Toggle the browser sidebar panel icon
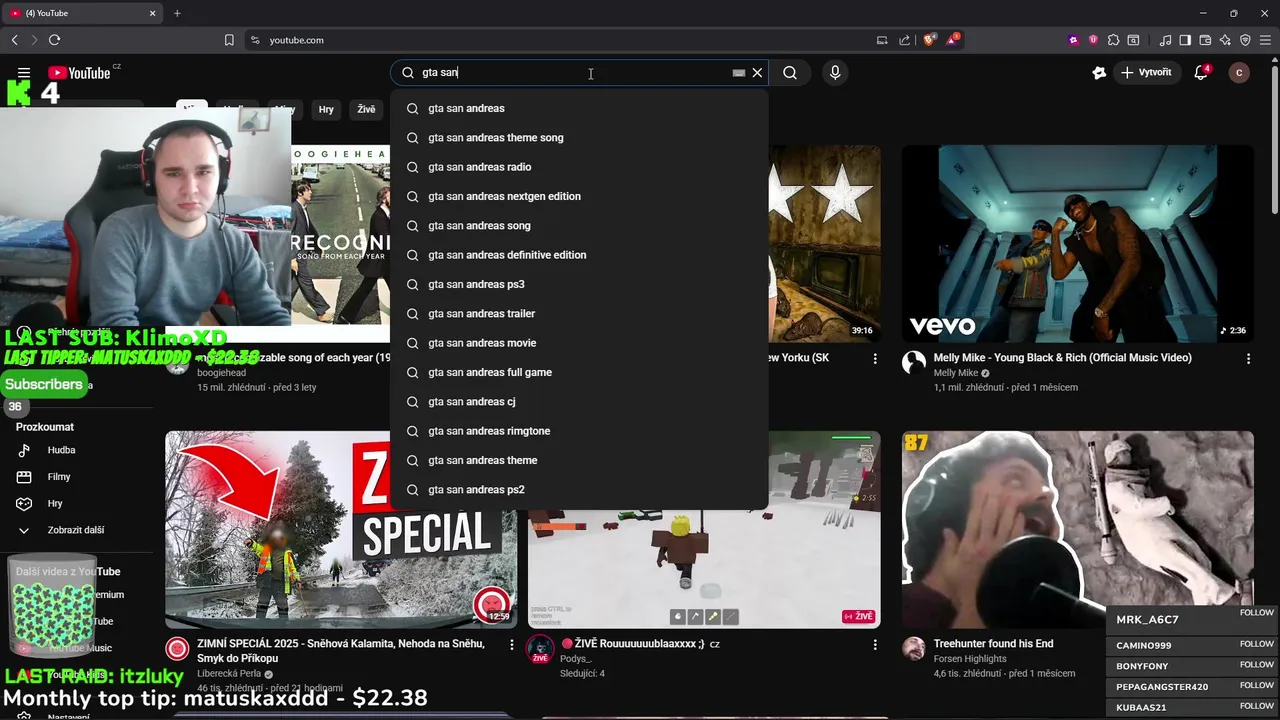The width and height of the screenshot is (1280, 720). (1185, 40)
